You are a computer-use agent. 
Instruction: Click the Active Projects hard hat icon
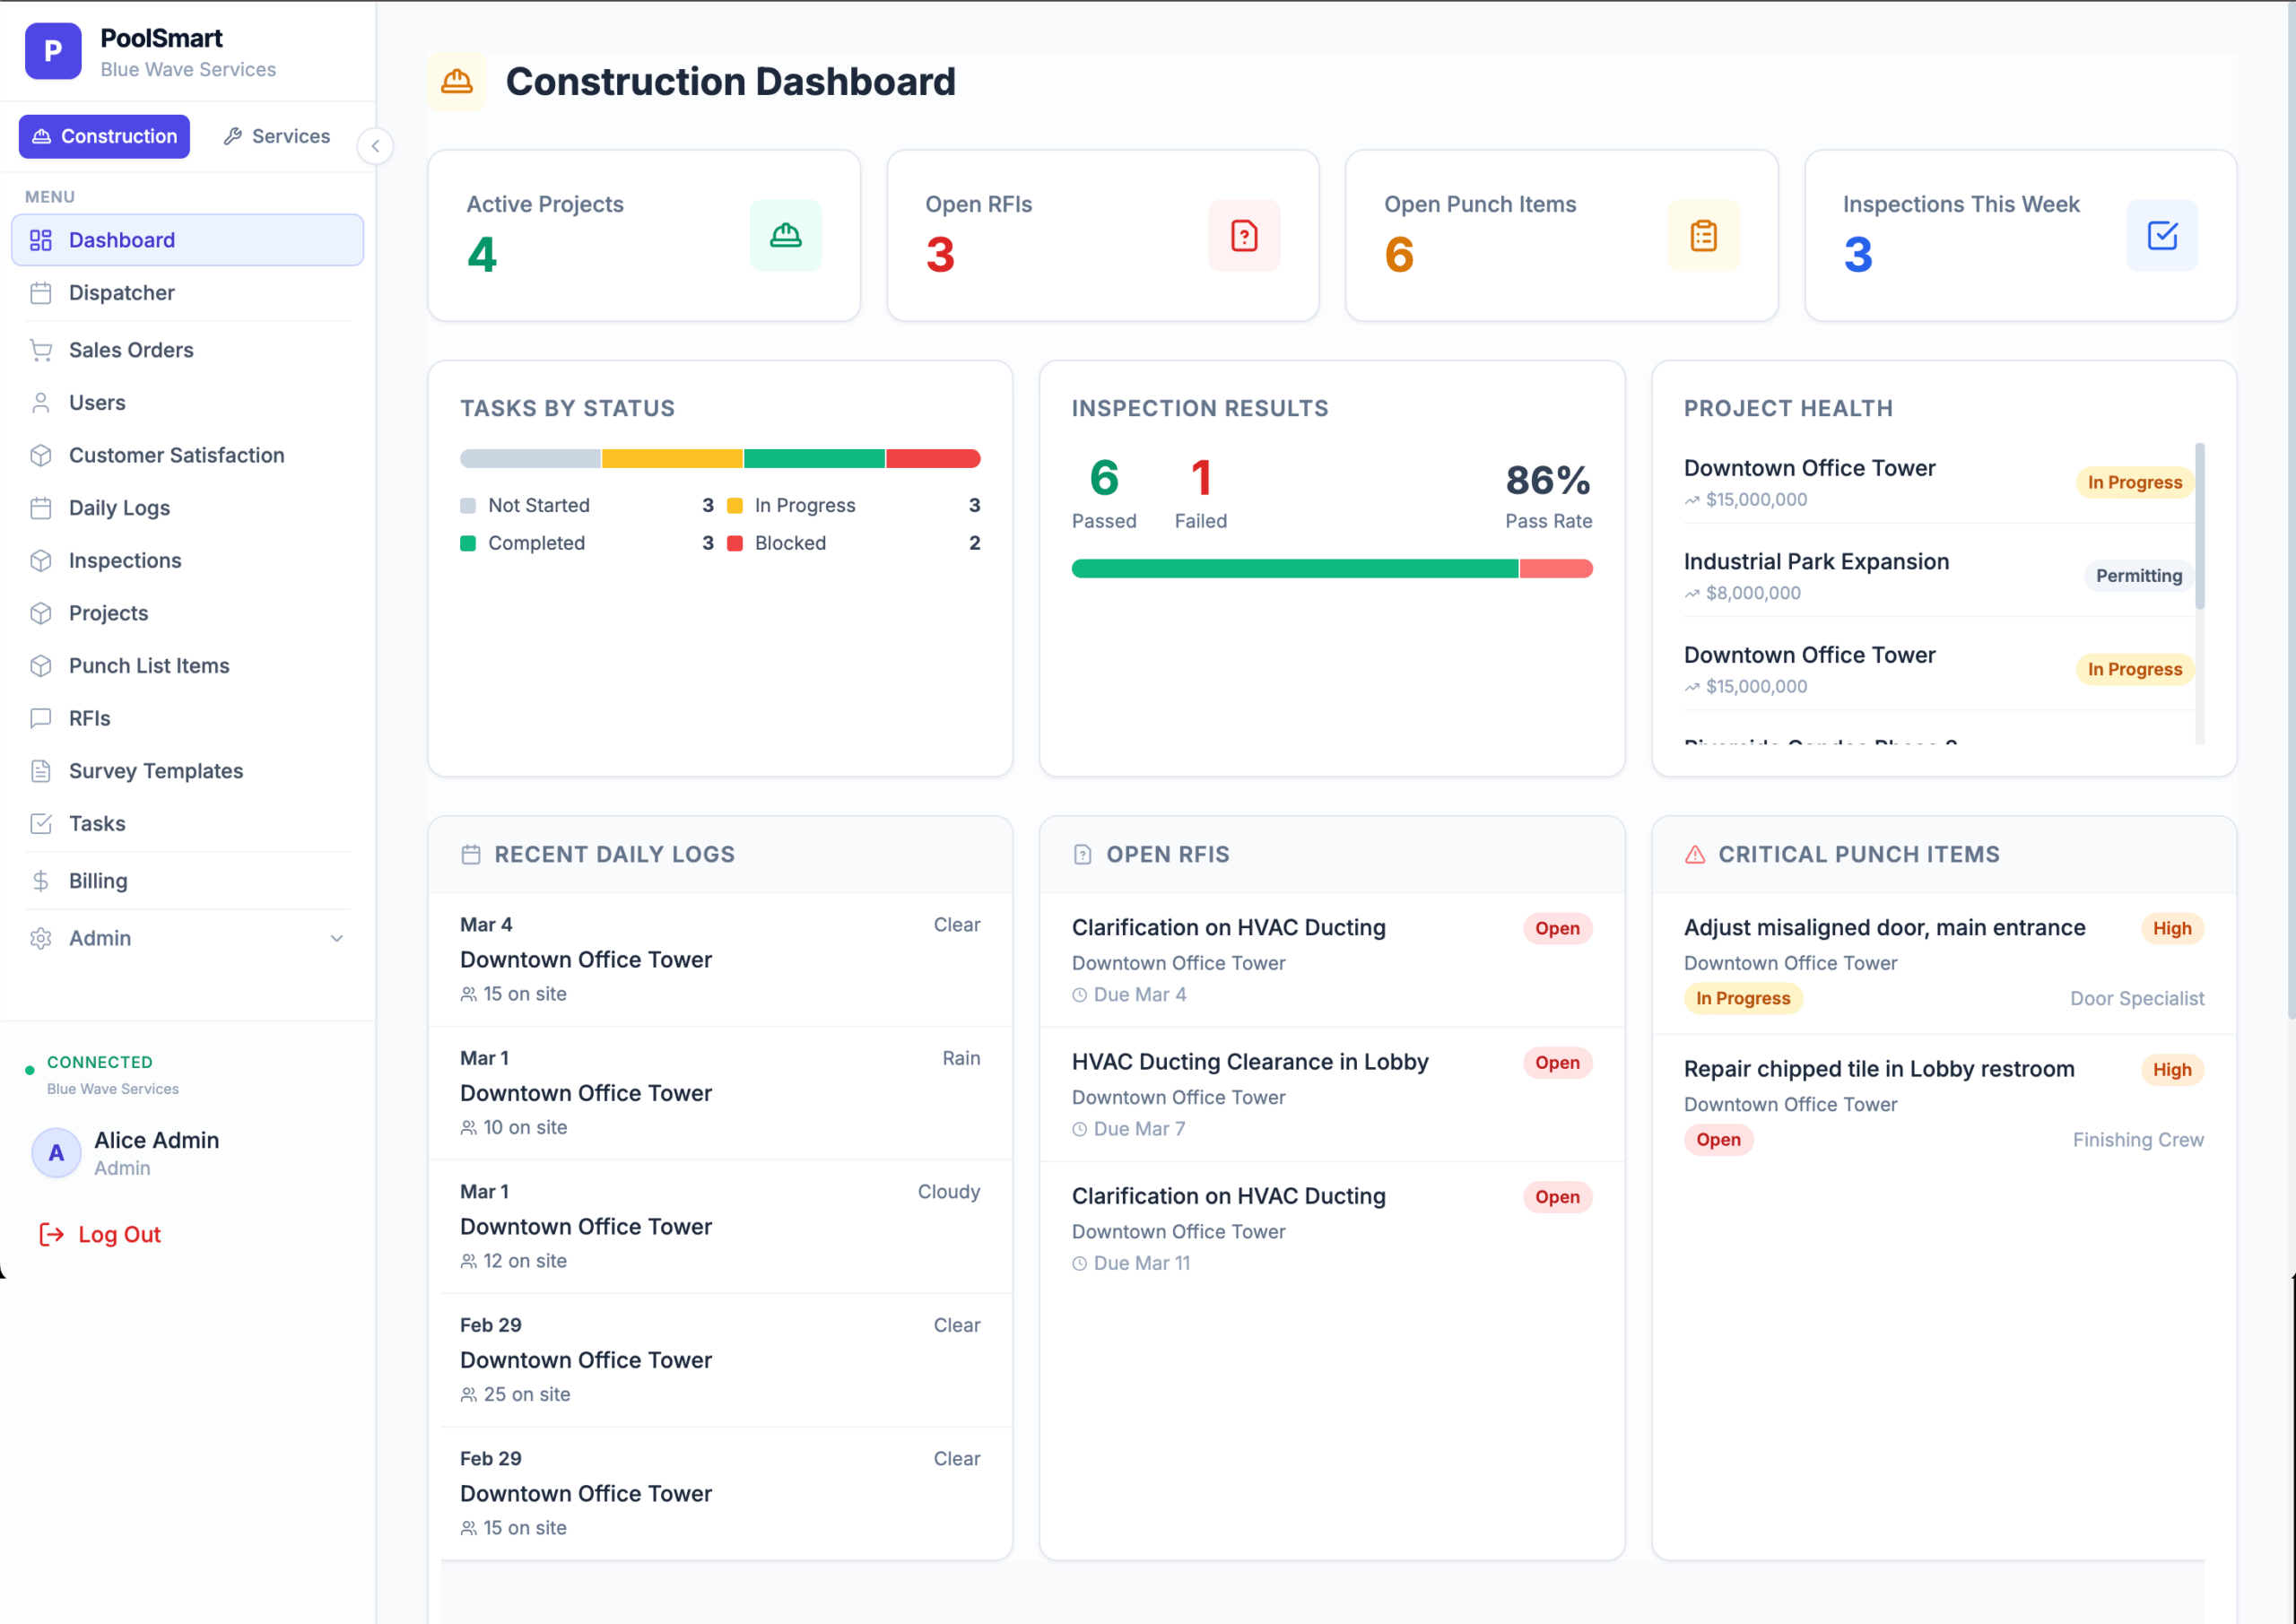coord(785,236)
